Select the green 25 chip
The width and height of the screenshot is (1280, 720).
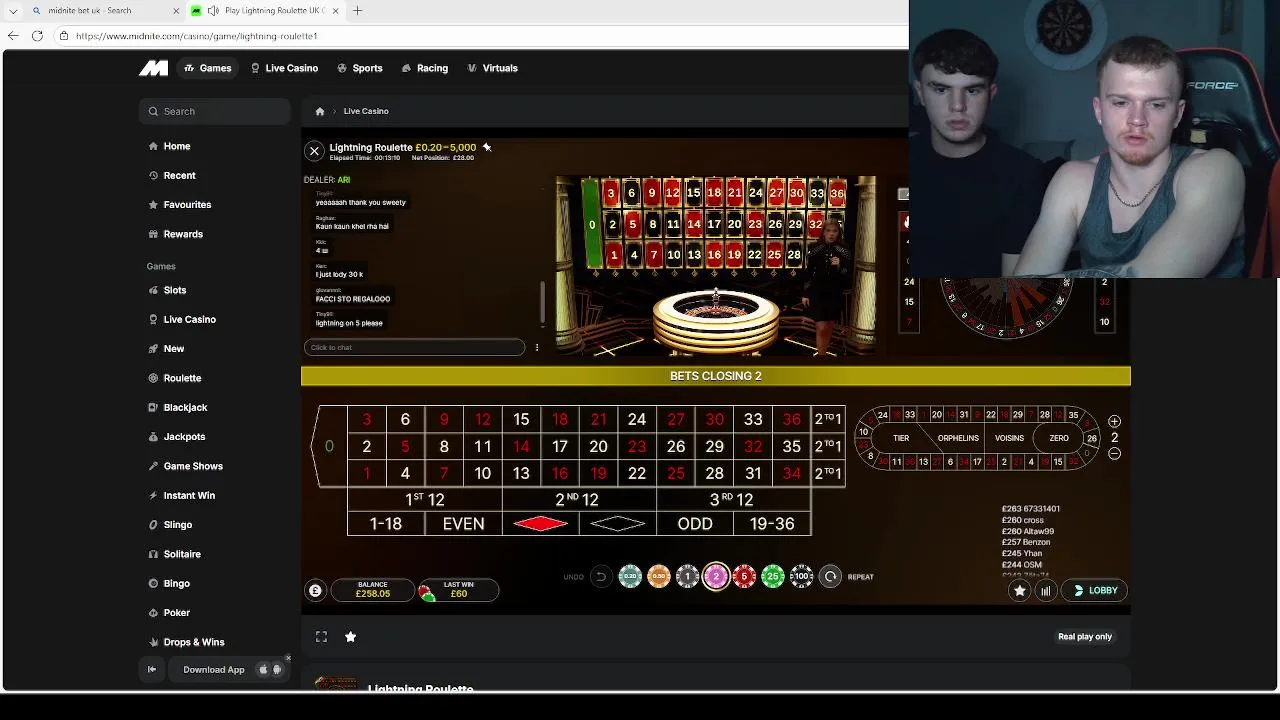tap(773, 576)
